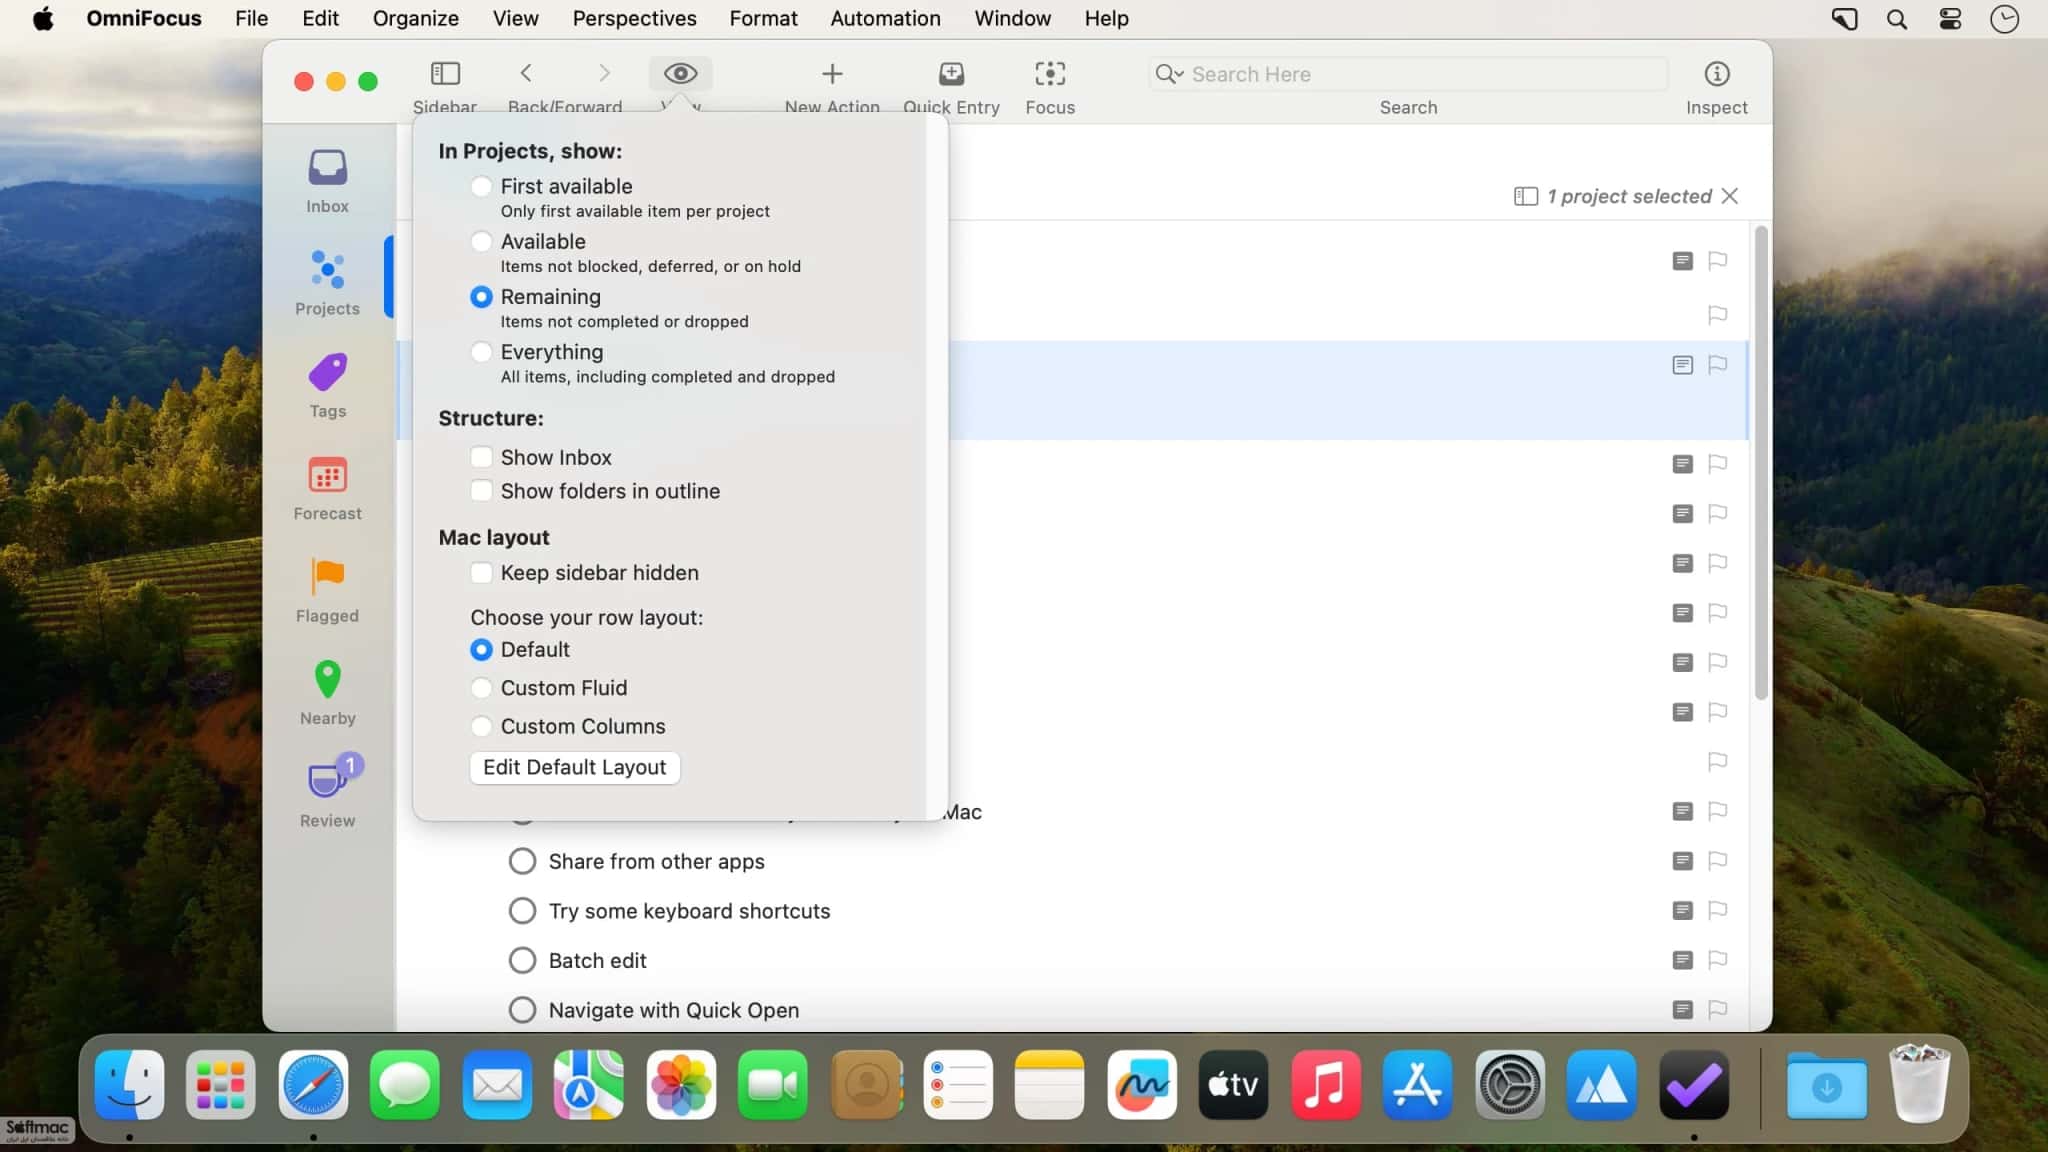Viewport: 2048px width, 1152px height.
Task: Open the Perspectives menu
Action: click(x=634, y=18)
